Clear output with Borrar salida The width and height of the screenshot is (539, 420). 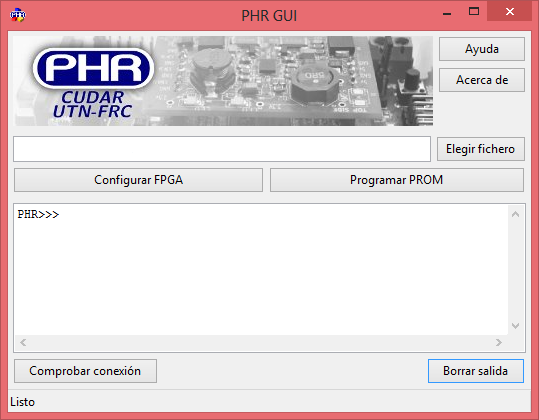476,371
